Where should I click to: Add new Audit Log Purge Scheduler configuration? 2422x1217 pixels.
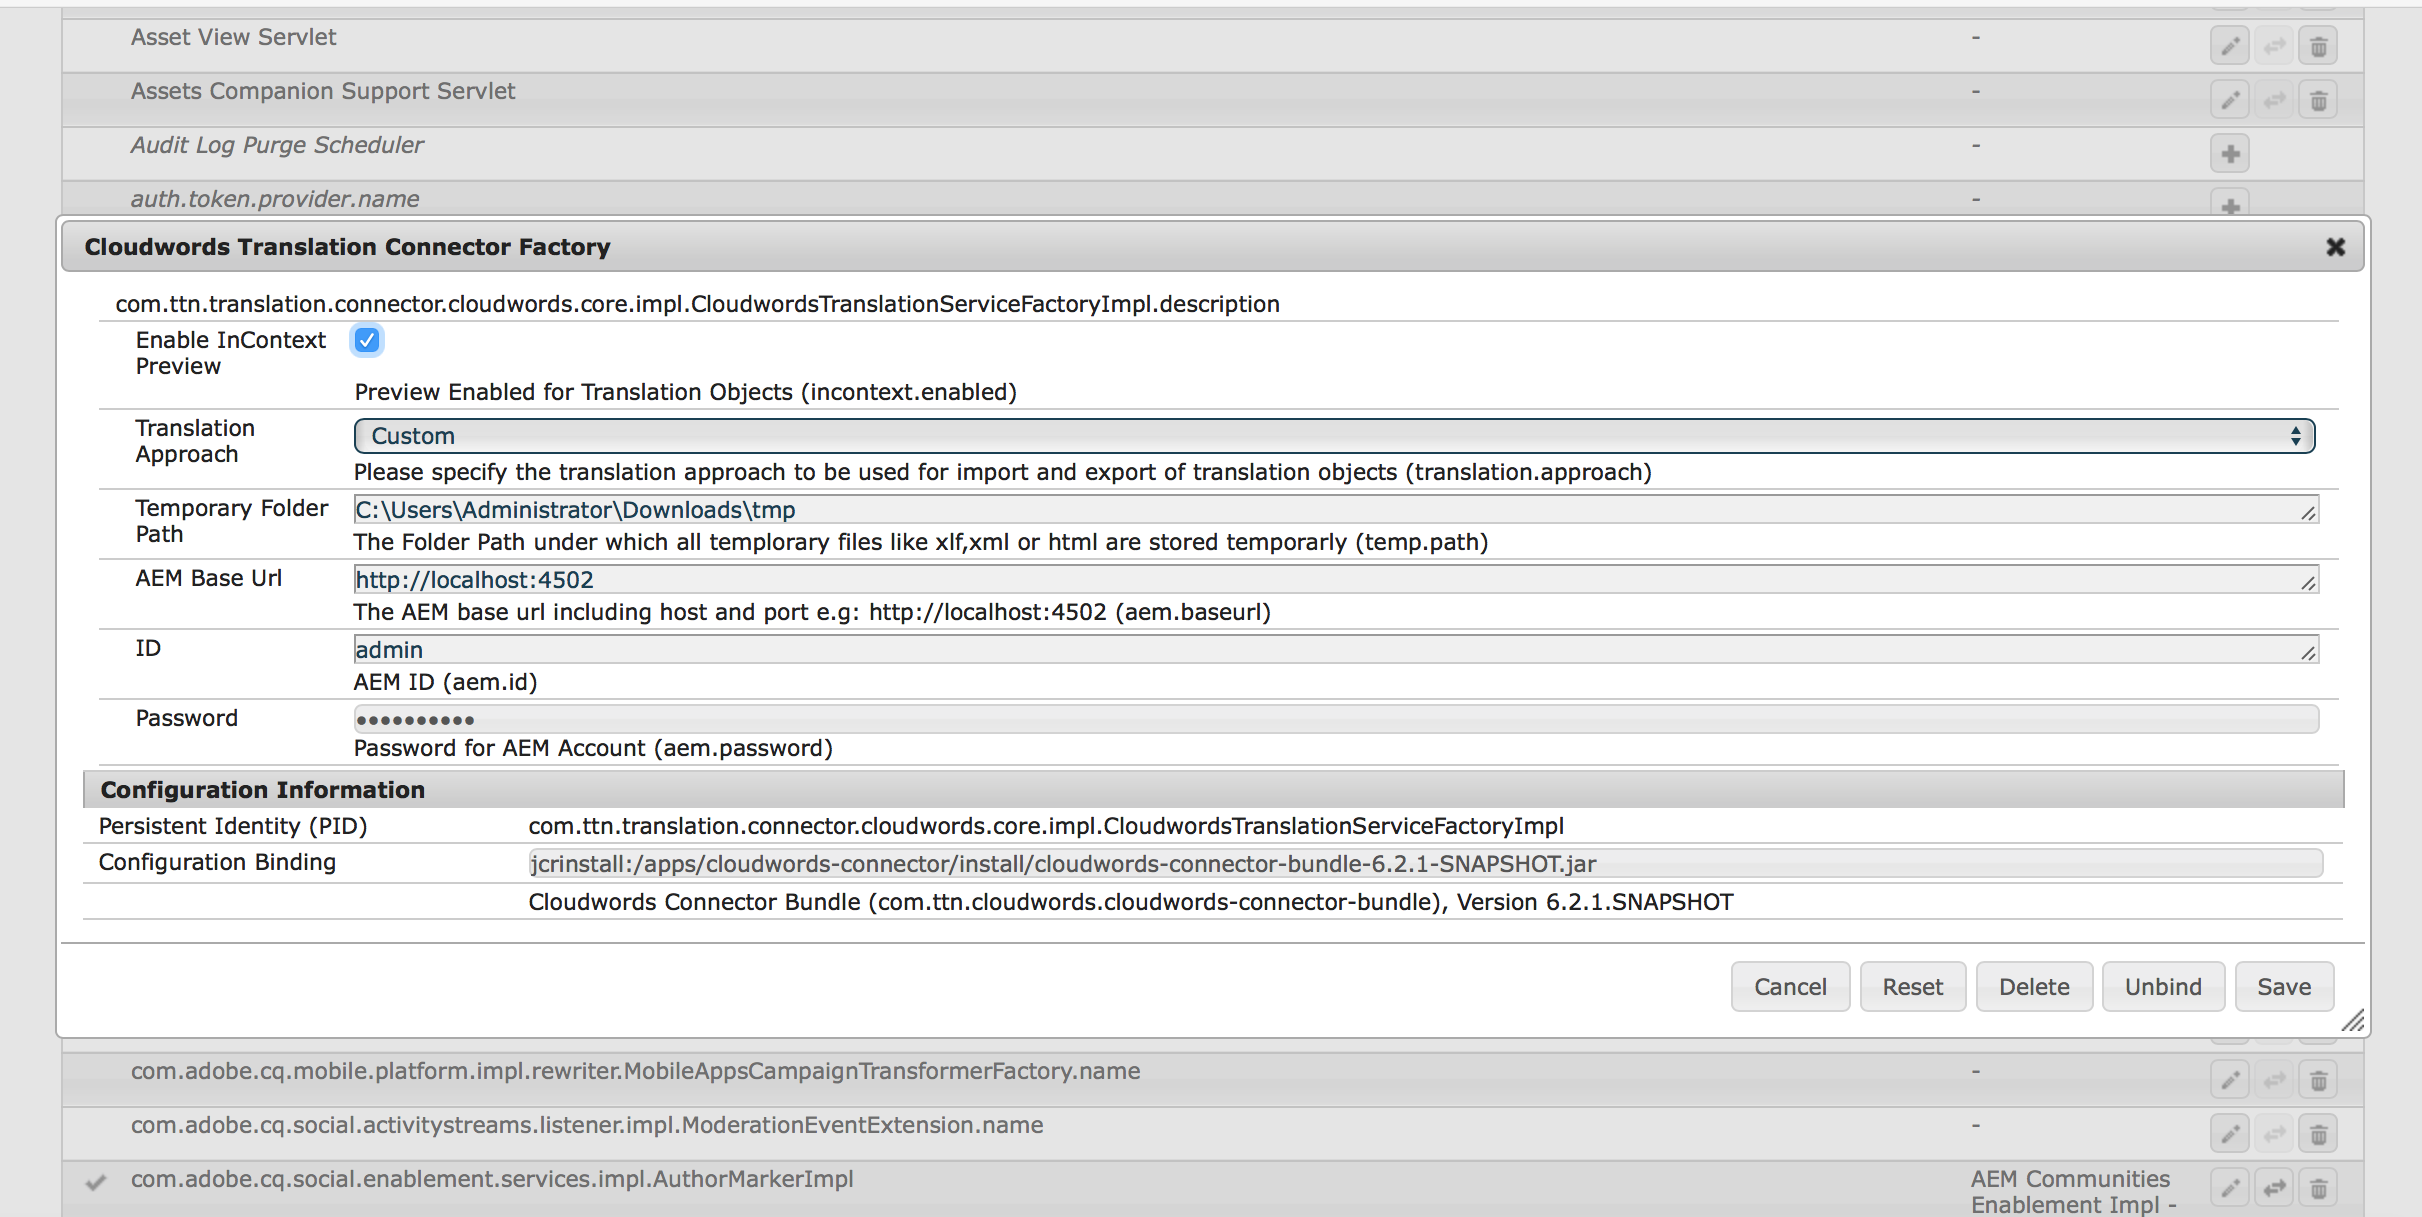2229,154
